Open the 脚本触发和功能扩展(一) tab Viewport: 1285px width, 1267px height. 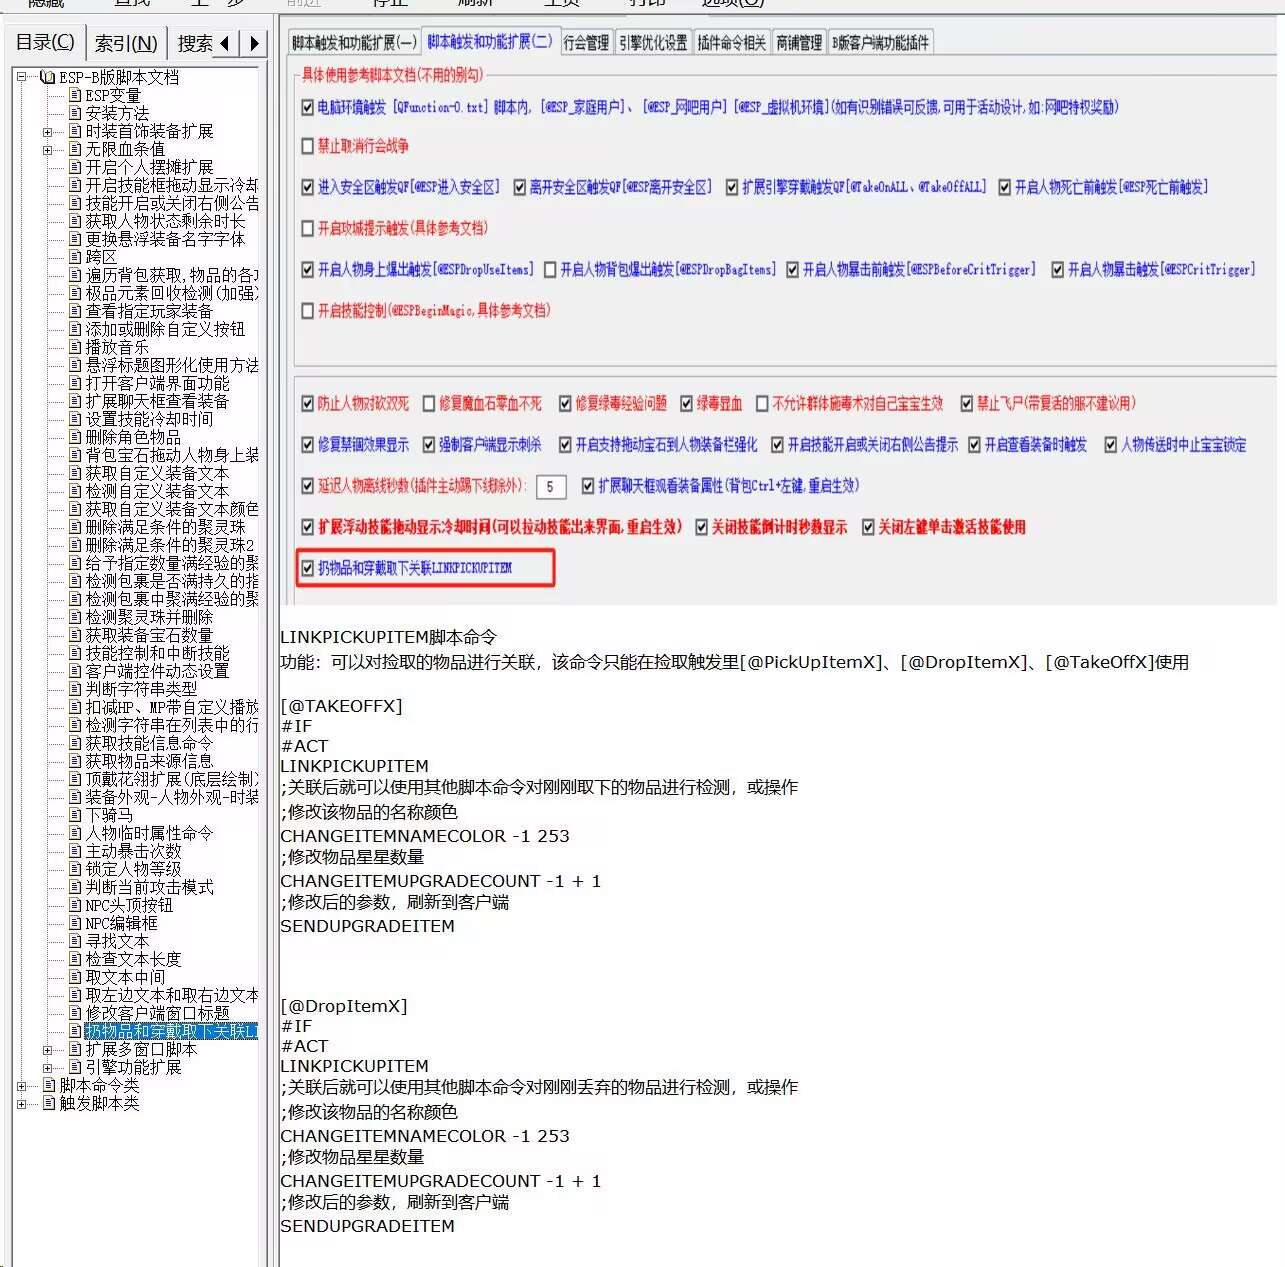click(x=354, y=42)
